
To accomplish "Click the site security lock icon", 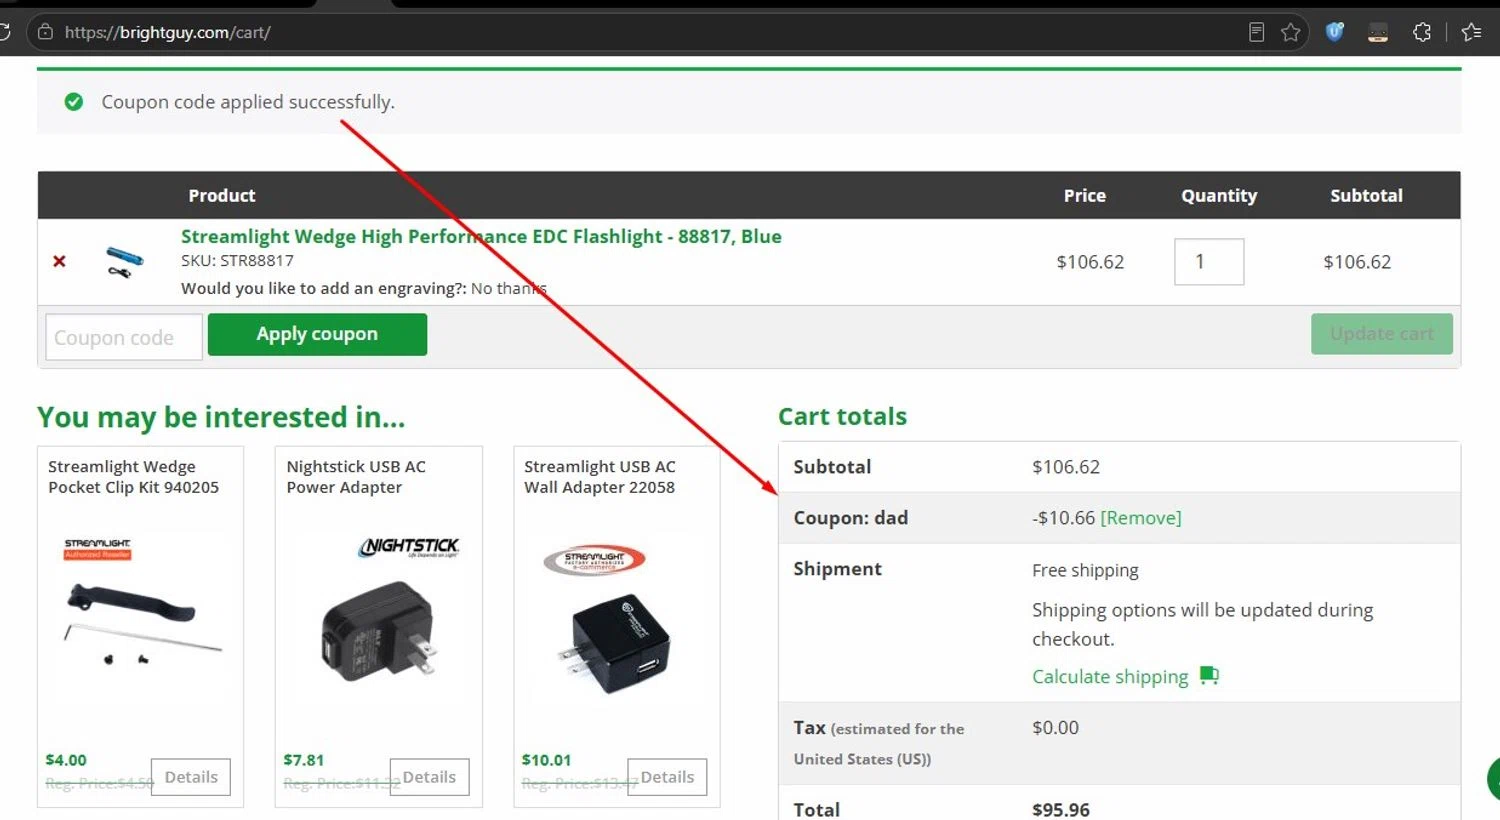I will click(x=45, y=32).
